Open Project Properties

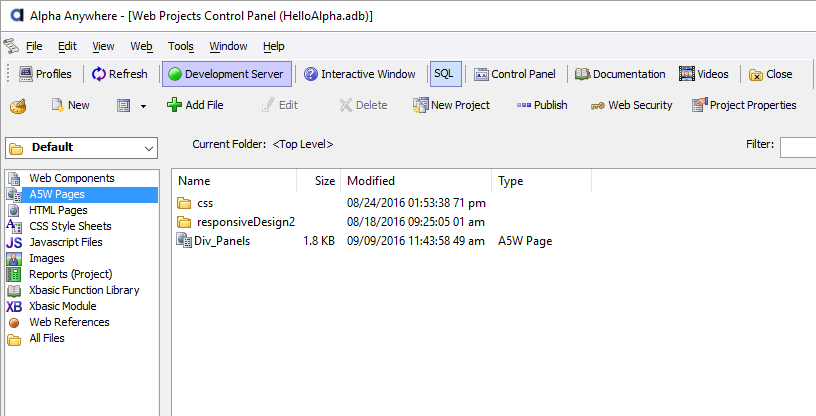(744, 105)
